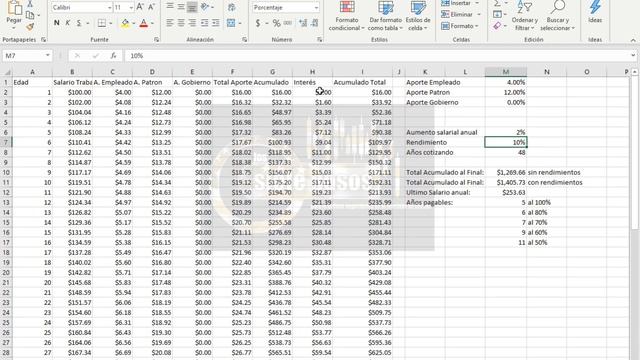Click the Increase Indent icon
The height and width of the screenshot is (360, 640).
[216, 23]
